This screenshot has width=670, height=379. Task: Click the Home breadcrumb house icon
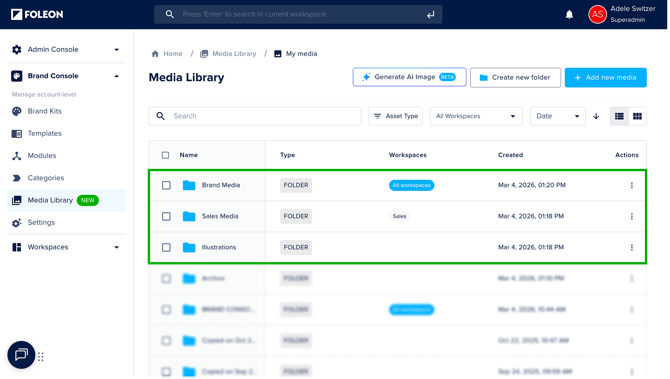pos(155,54)
